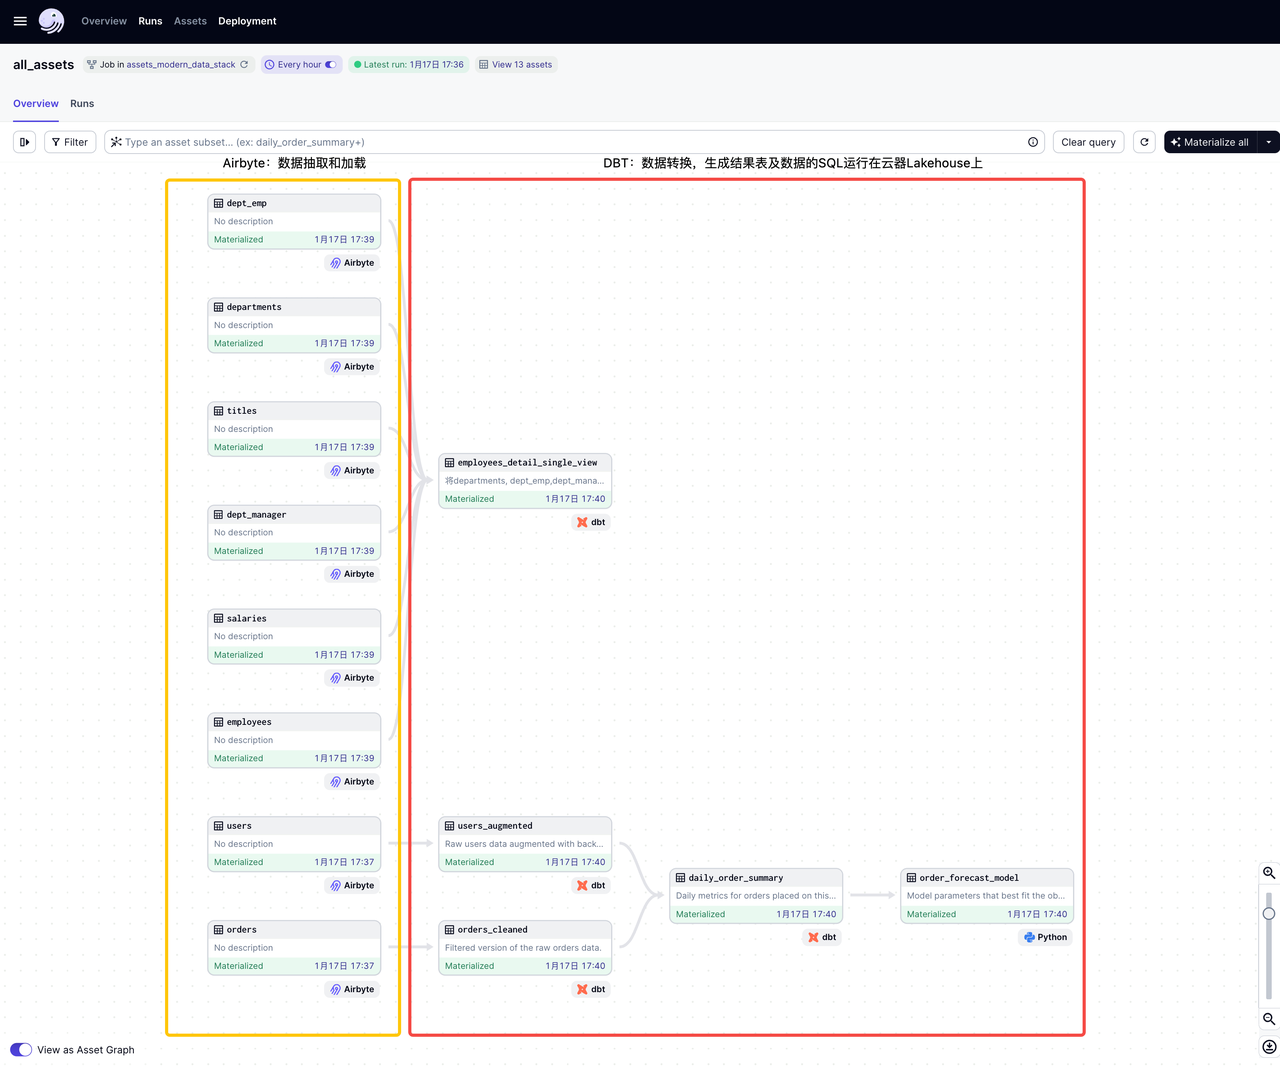Click the Dagster logo icon
1280x1066 pixels.
pos(51,21)
